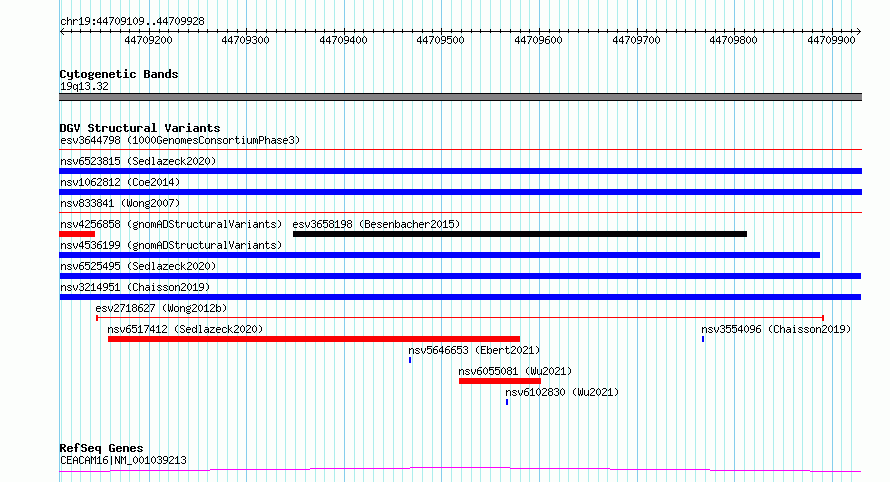Click the nsv6055081 (Wu2021) label
The width and height of the screenshot is (890, 482).
point(515,371)
